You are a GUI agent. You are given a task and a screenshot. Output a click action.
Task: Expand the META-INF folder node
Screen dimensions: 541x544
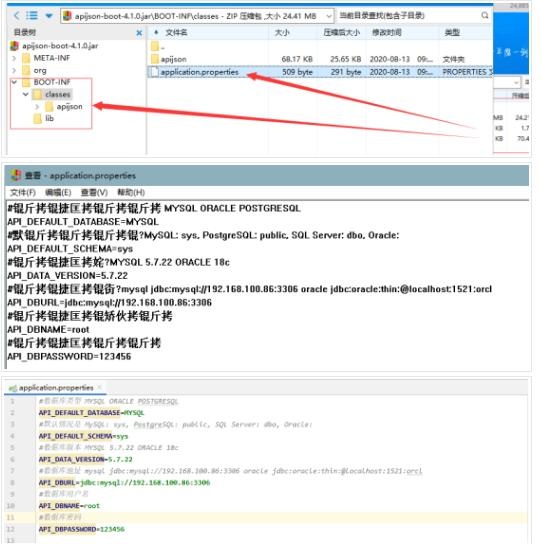(14, 58)
